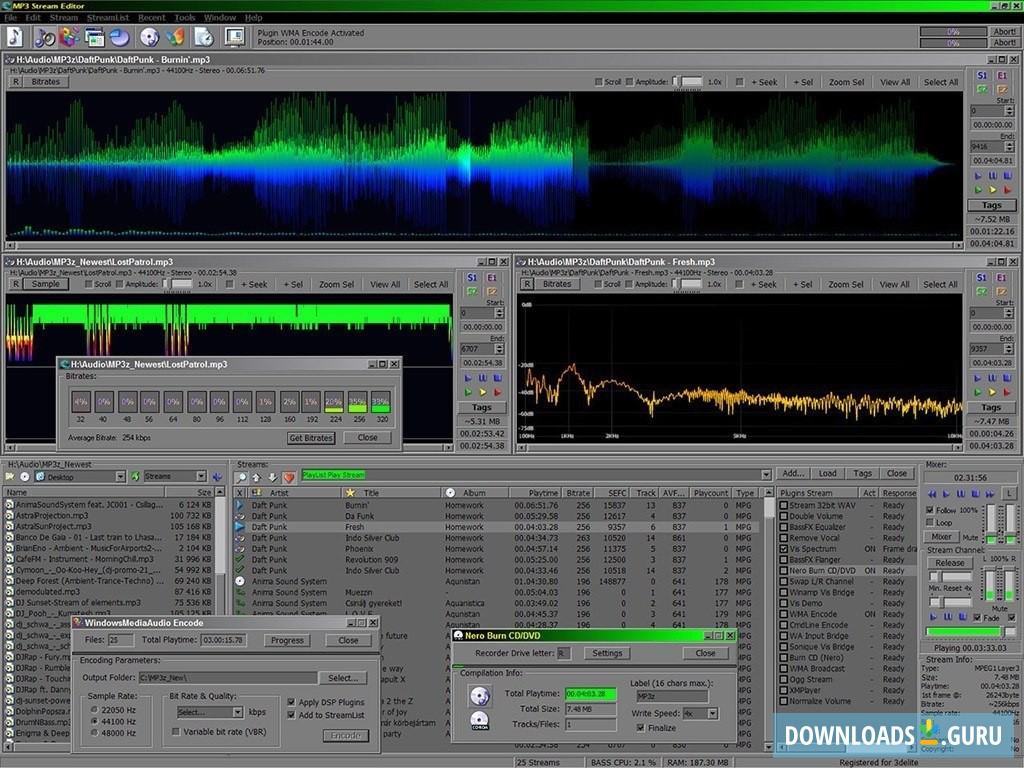Click the magnifier search icon above Streams list
The width and height of the screenshot is (1024, 768).
tap(241, 477)
